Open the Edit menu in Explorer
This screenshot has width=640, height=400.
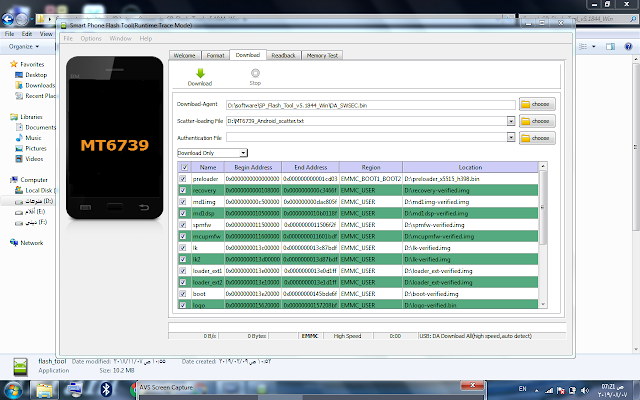click(27, 34)
